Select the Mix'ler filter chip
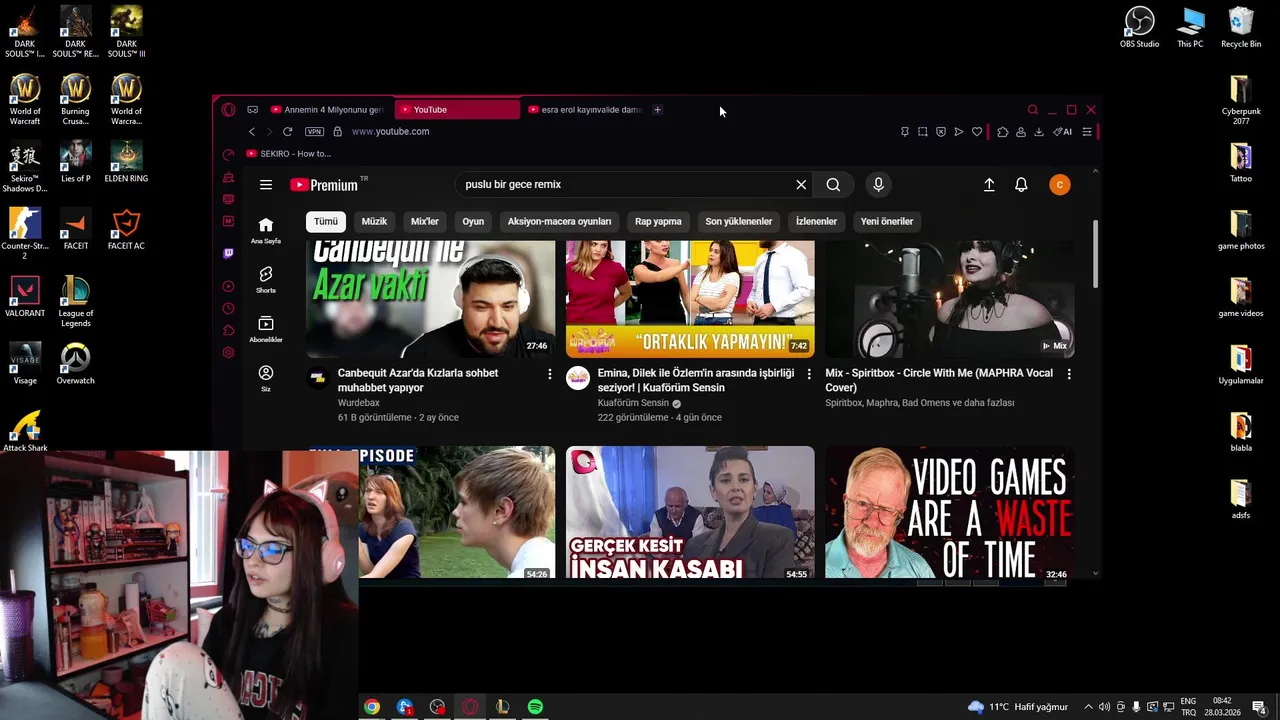This screenshot has width=1280, height=720. coord(425,222)
